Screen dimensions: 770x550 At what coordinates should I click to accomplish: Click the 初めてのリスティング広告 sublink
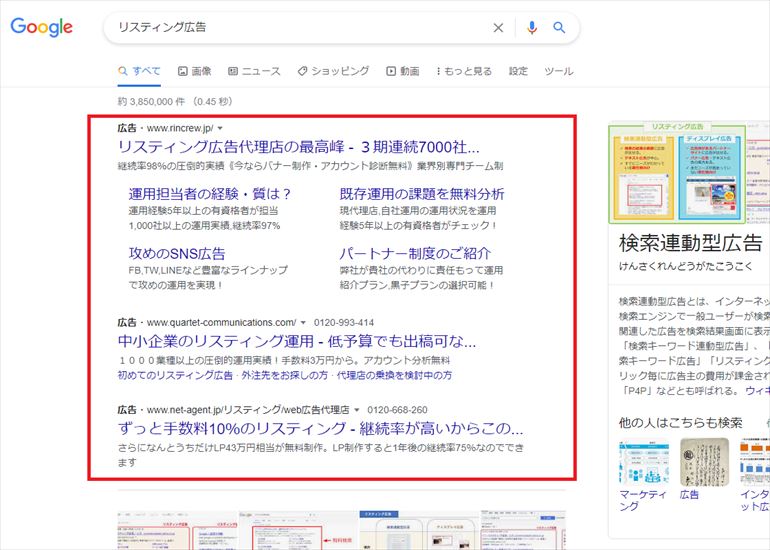tap(175, 375)
